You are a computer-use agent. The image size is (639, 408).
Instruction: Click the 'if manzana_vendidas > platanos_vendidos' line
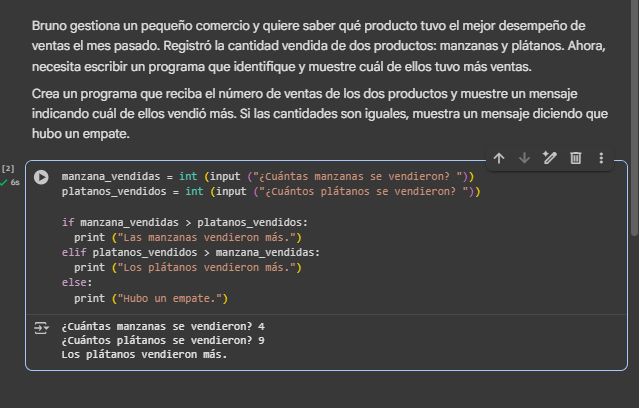185,222
